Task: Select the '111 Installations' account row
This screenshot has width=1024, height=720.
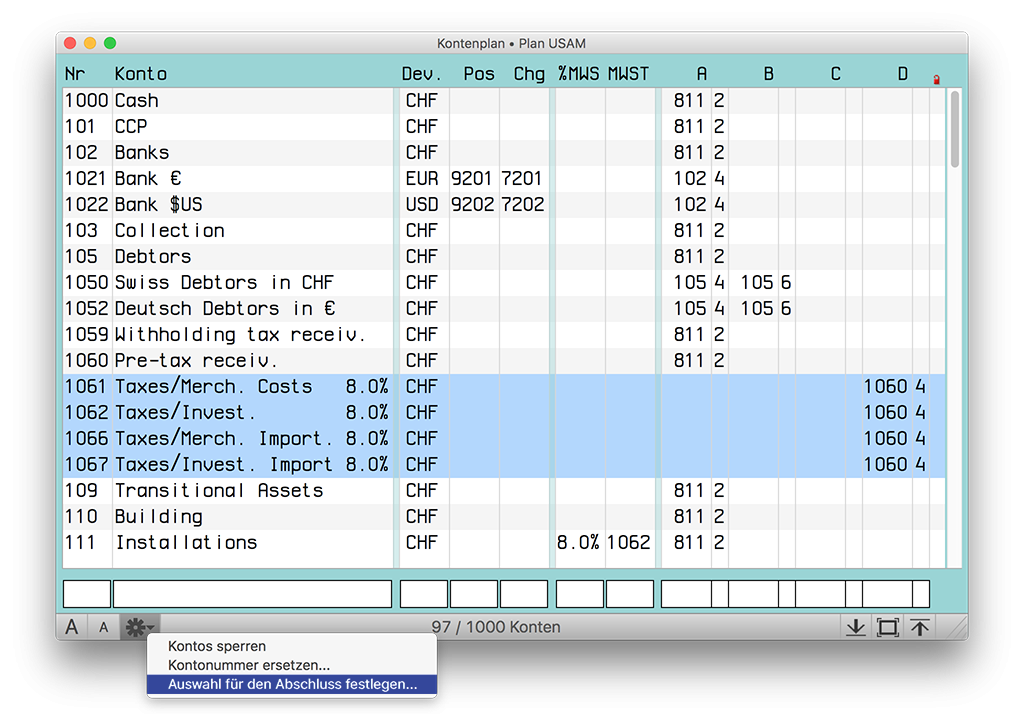Action: tap(230, 543)
